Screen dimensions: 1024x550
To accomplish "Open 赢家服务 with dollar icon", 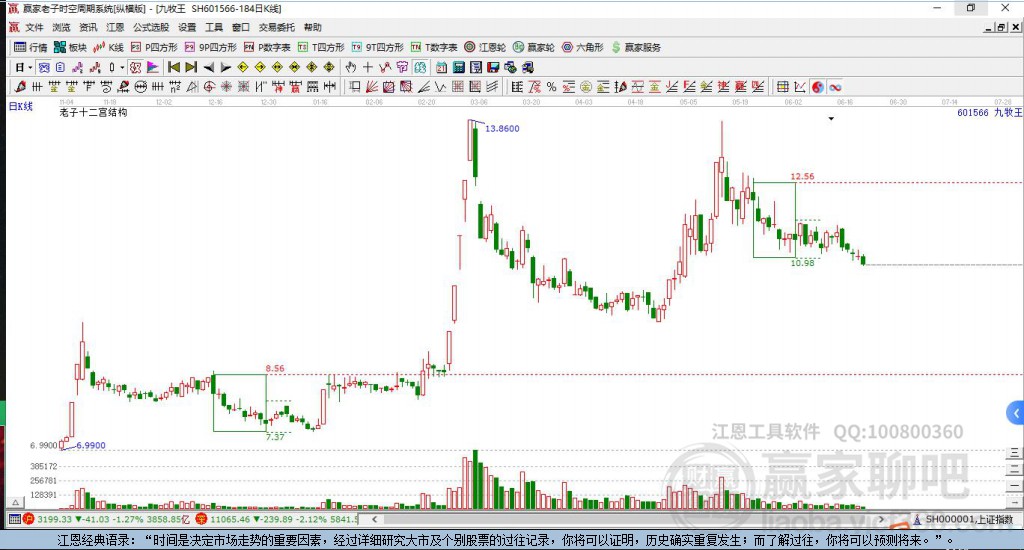I will point(636,47).
